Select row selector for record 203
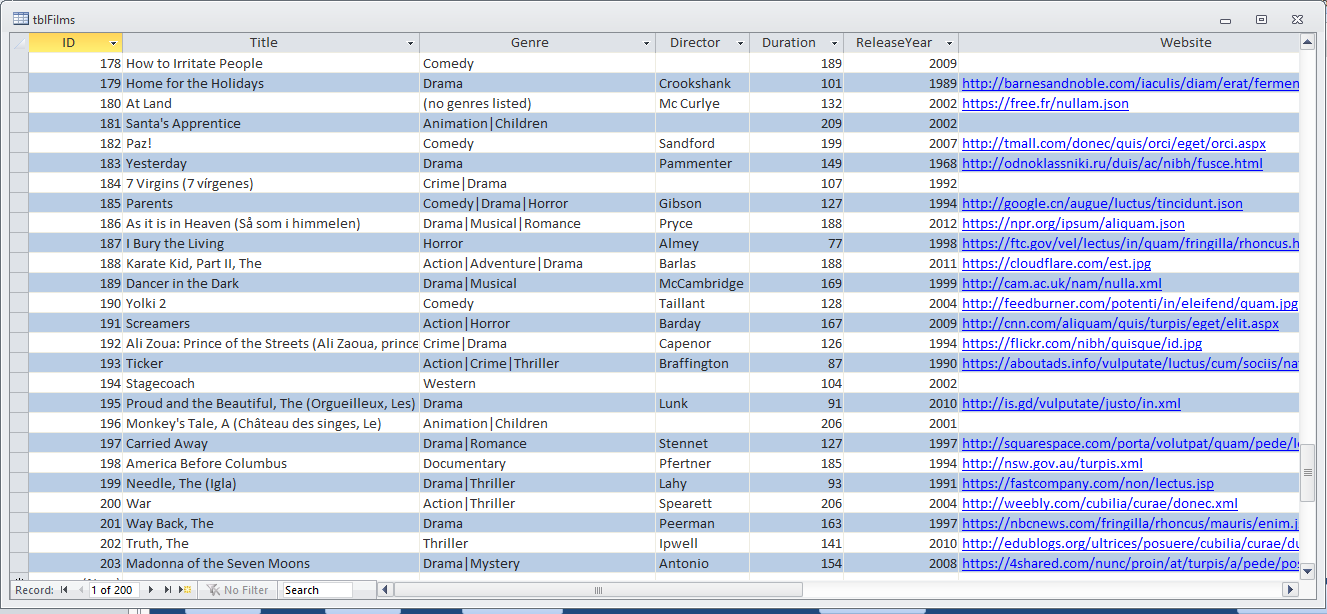The image size is (1327, 614). pyautogui.click(x=19, y=563)
